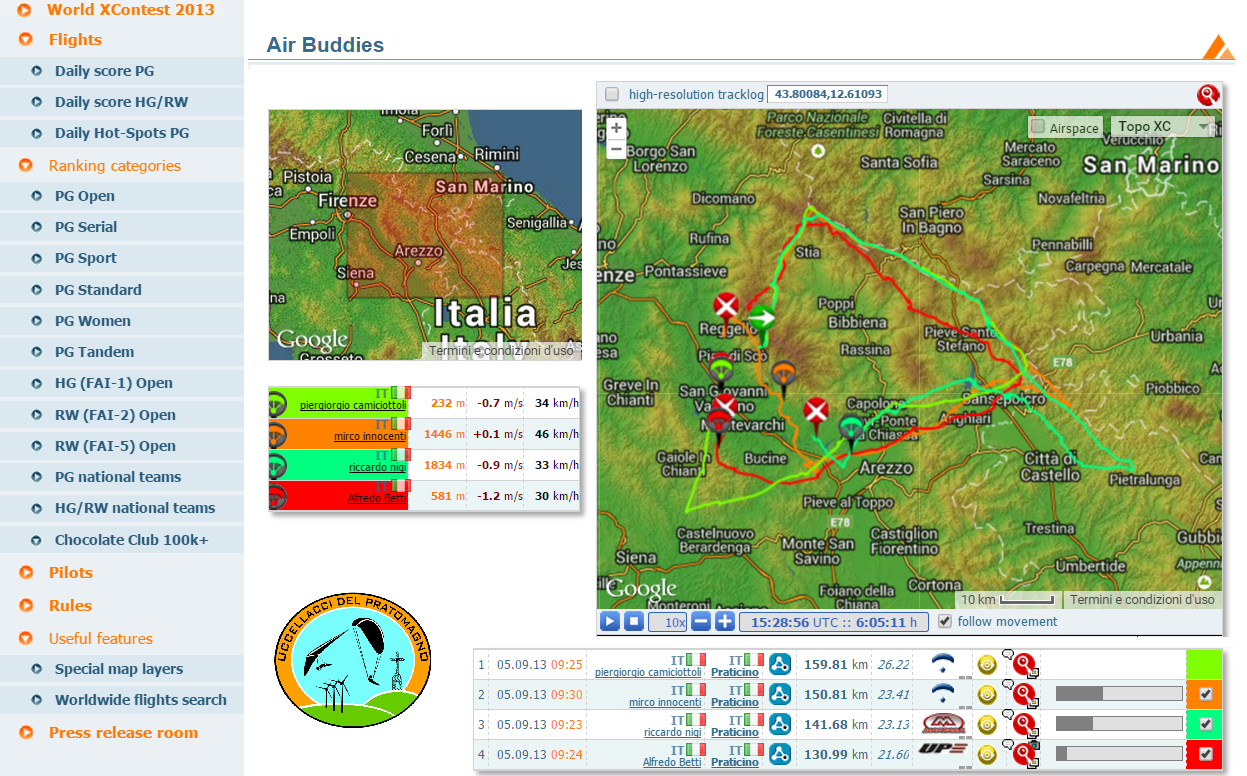Toggle the Airspace checkbox on the map
Image resolution: width=1247 pixels, height=776 pixels.
tap(1038, 127)
